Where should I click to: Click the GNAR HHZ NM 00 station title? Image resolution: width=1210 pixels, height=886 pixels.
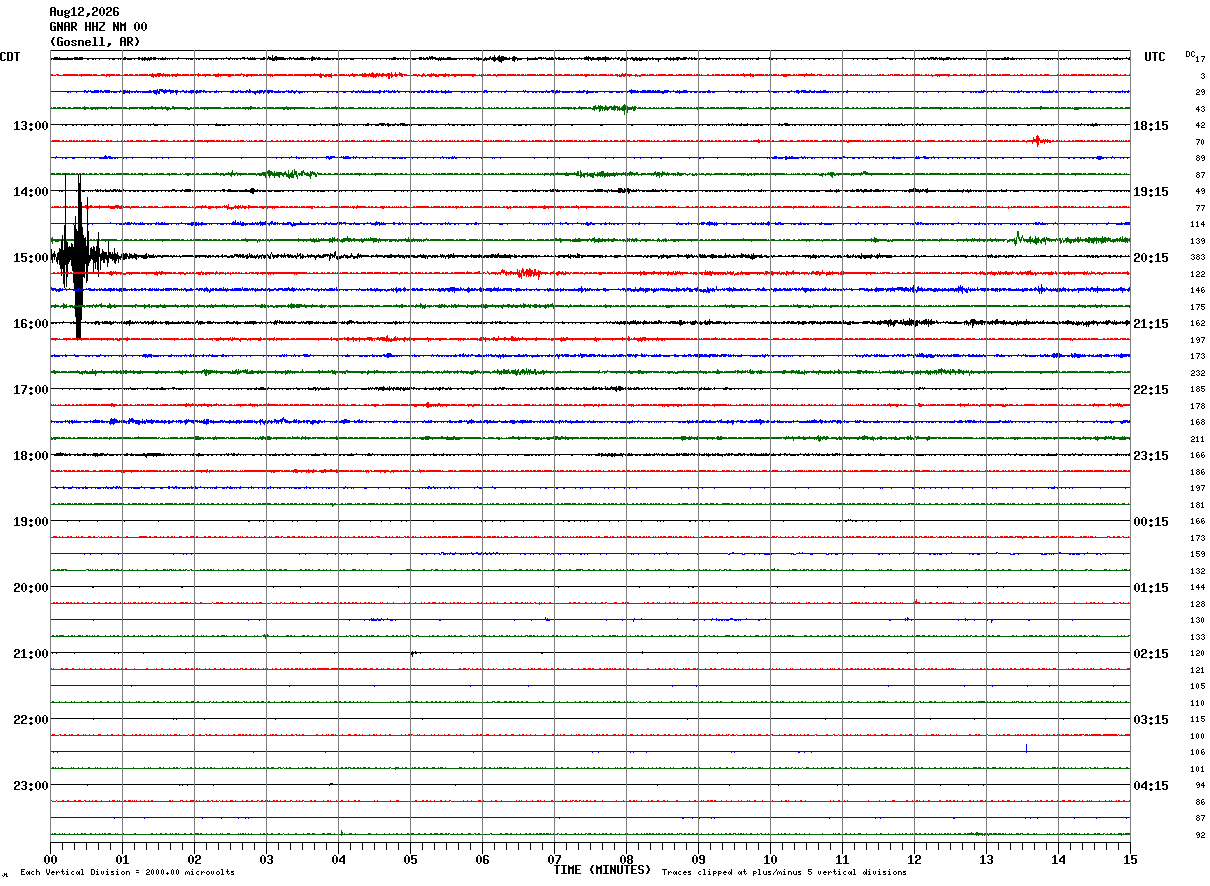[98, 27]
